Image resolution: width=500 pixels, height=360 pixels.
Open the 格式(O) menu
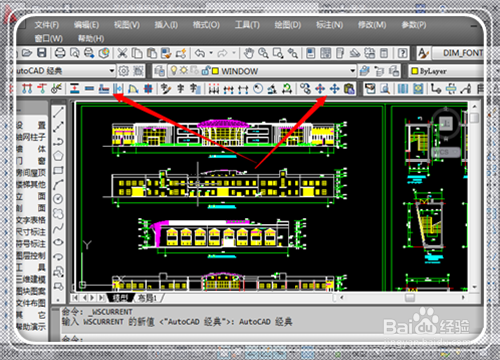[x=206, y=25]
